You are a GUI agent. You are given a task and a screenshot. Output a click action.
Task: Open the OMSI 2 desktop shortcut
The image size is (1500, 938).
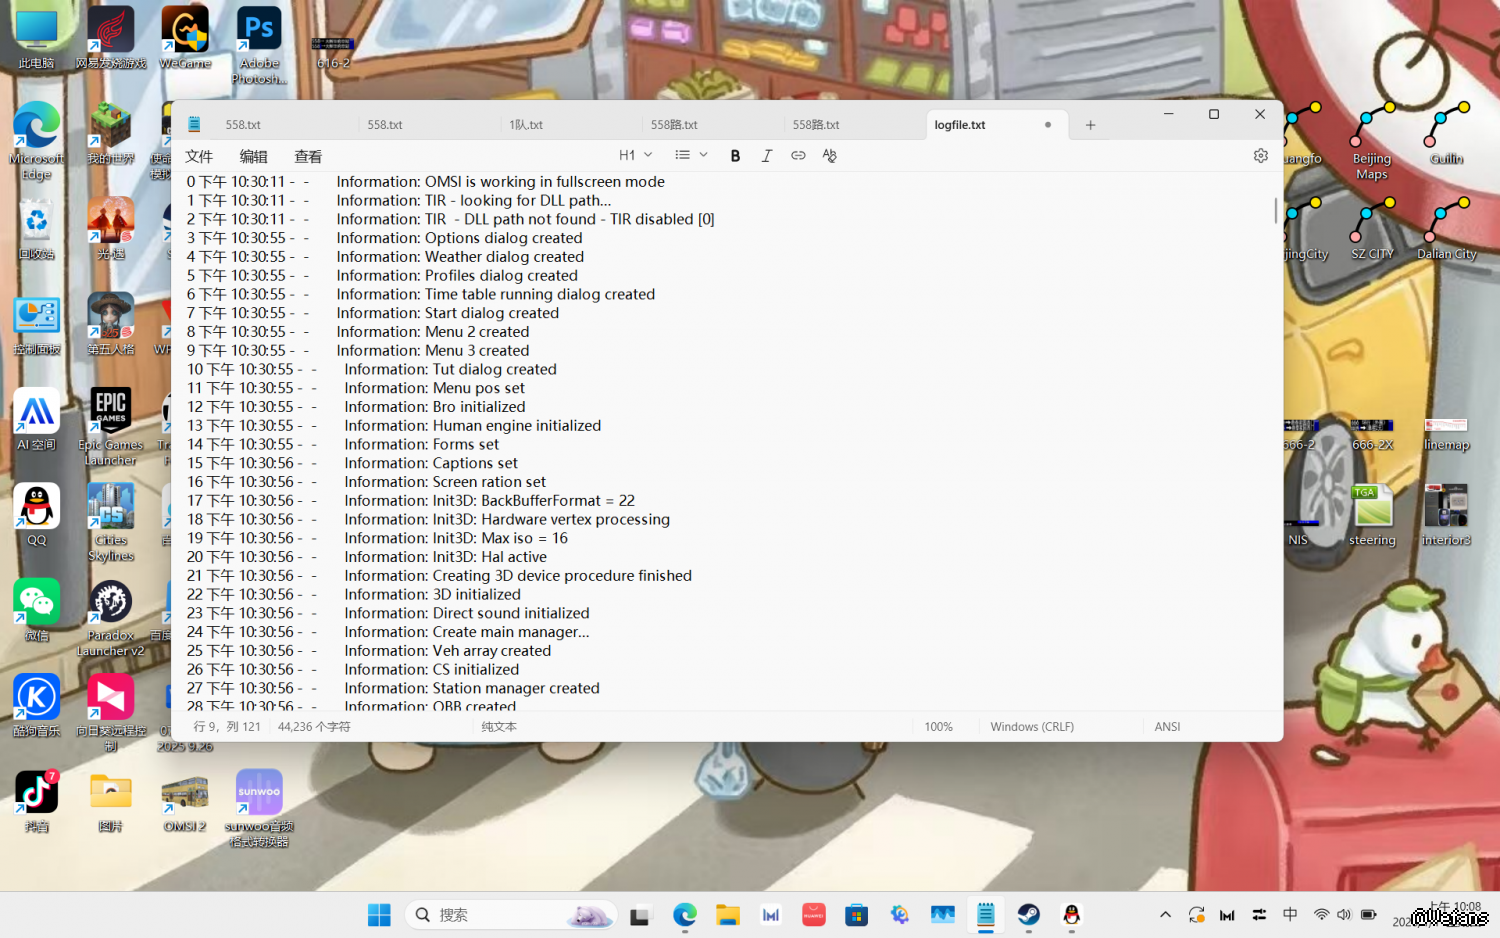click(185, 802)
